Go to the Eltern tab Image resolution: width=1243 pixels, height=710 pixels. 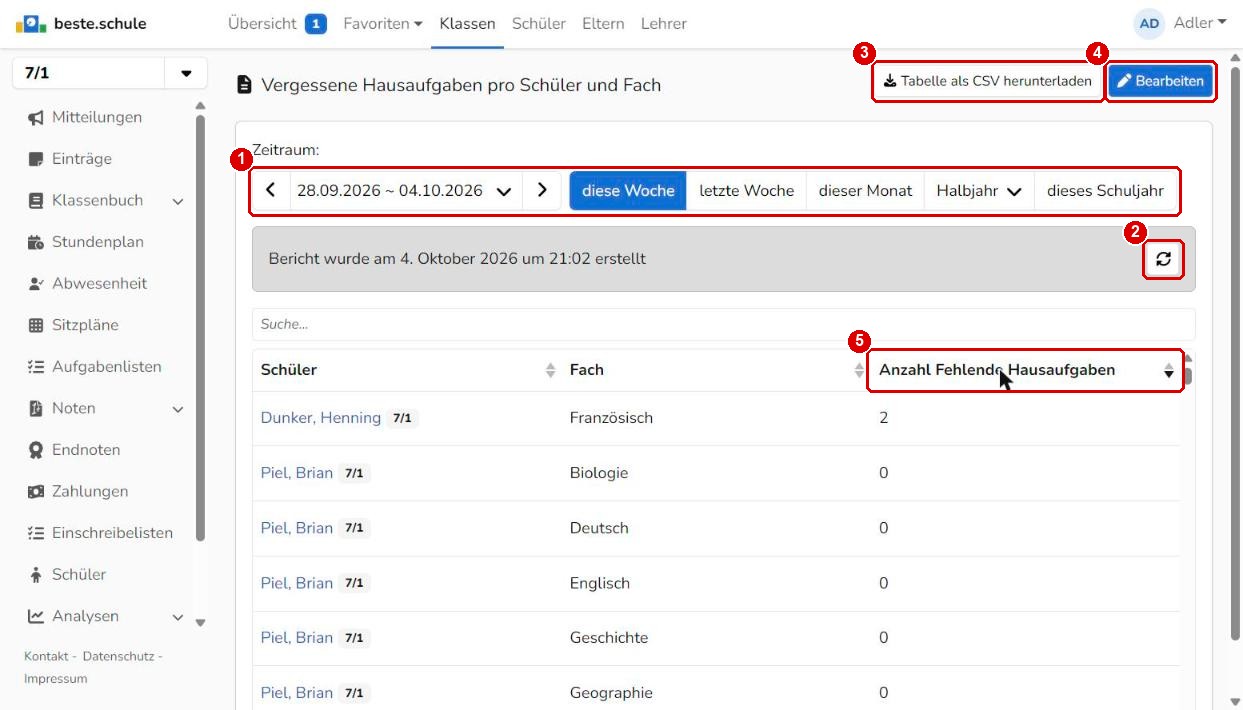click(x=603, y=23)
